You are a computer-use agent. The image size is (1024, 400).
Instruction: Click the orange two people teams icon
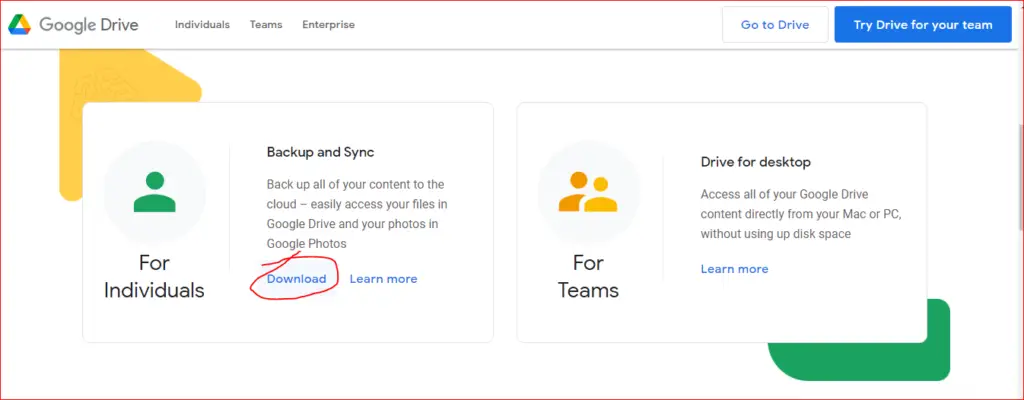point(588,192)
